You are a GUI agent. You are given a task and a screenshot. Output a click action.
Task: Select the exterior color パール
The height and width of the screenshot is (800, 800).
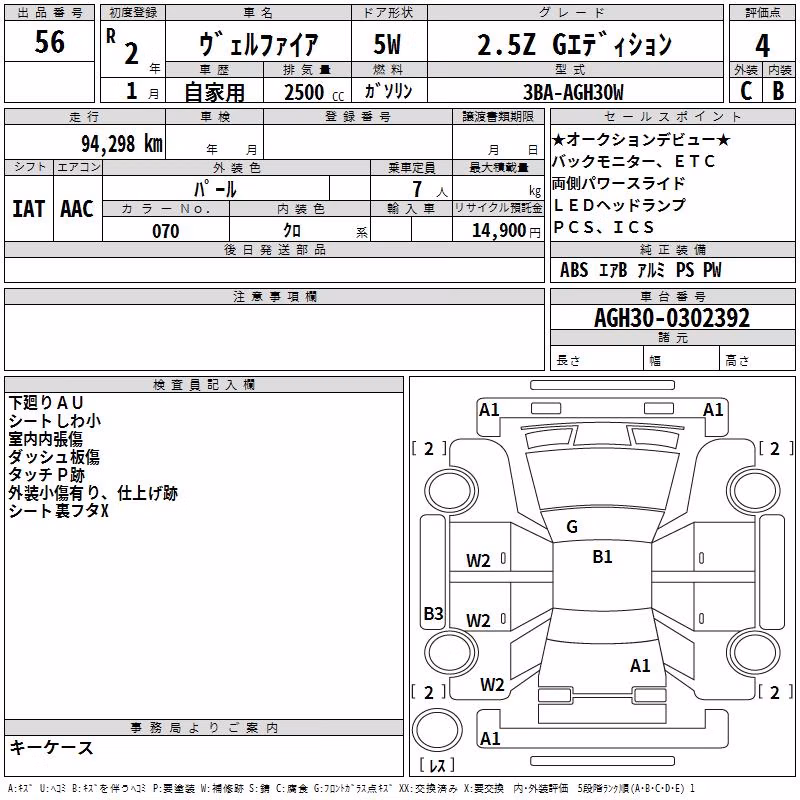pyautogui.click(x=215, y=189)
